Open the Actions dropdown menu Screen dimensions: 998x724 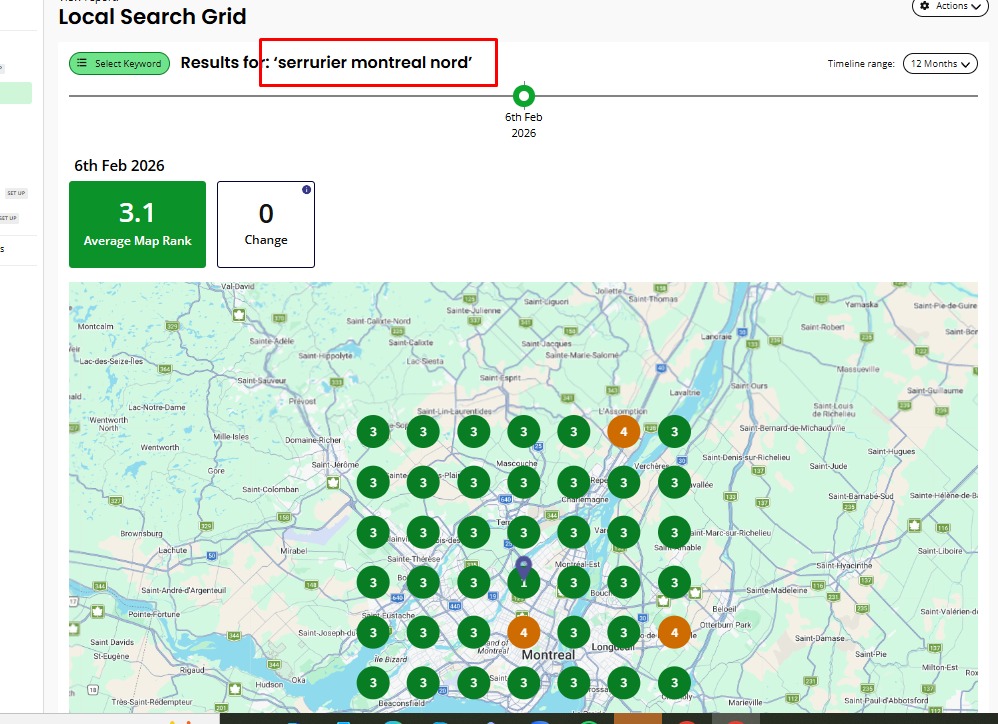point(950,6)
